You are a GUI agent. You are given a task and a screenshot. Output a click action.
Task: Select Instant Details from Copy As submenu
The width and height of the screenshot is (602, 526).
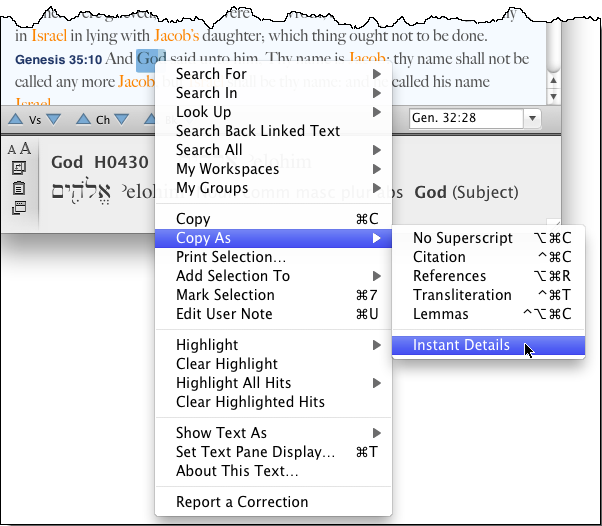point(461,346)
